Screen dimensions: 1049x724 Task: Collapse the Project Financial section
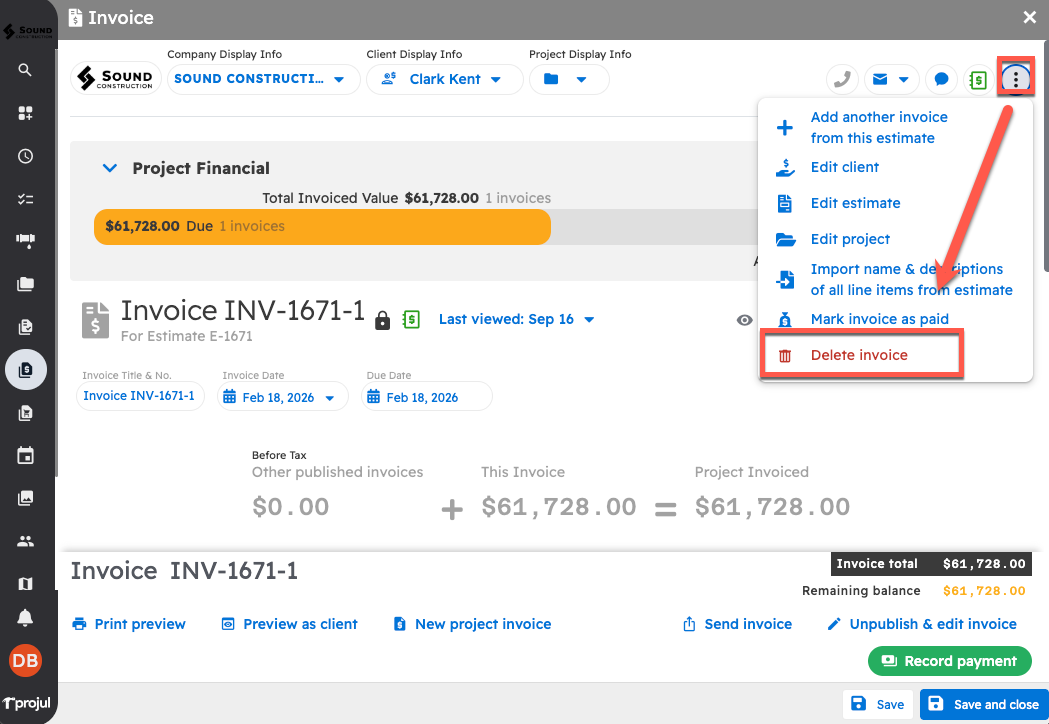pos(110,168)
